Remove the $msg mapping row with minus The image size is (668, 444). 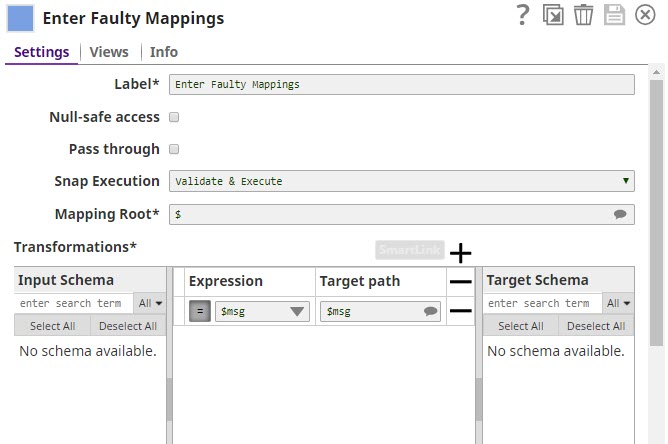[460, 311]
